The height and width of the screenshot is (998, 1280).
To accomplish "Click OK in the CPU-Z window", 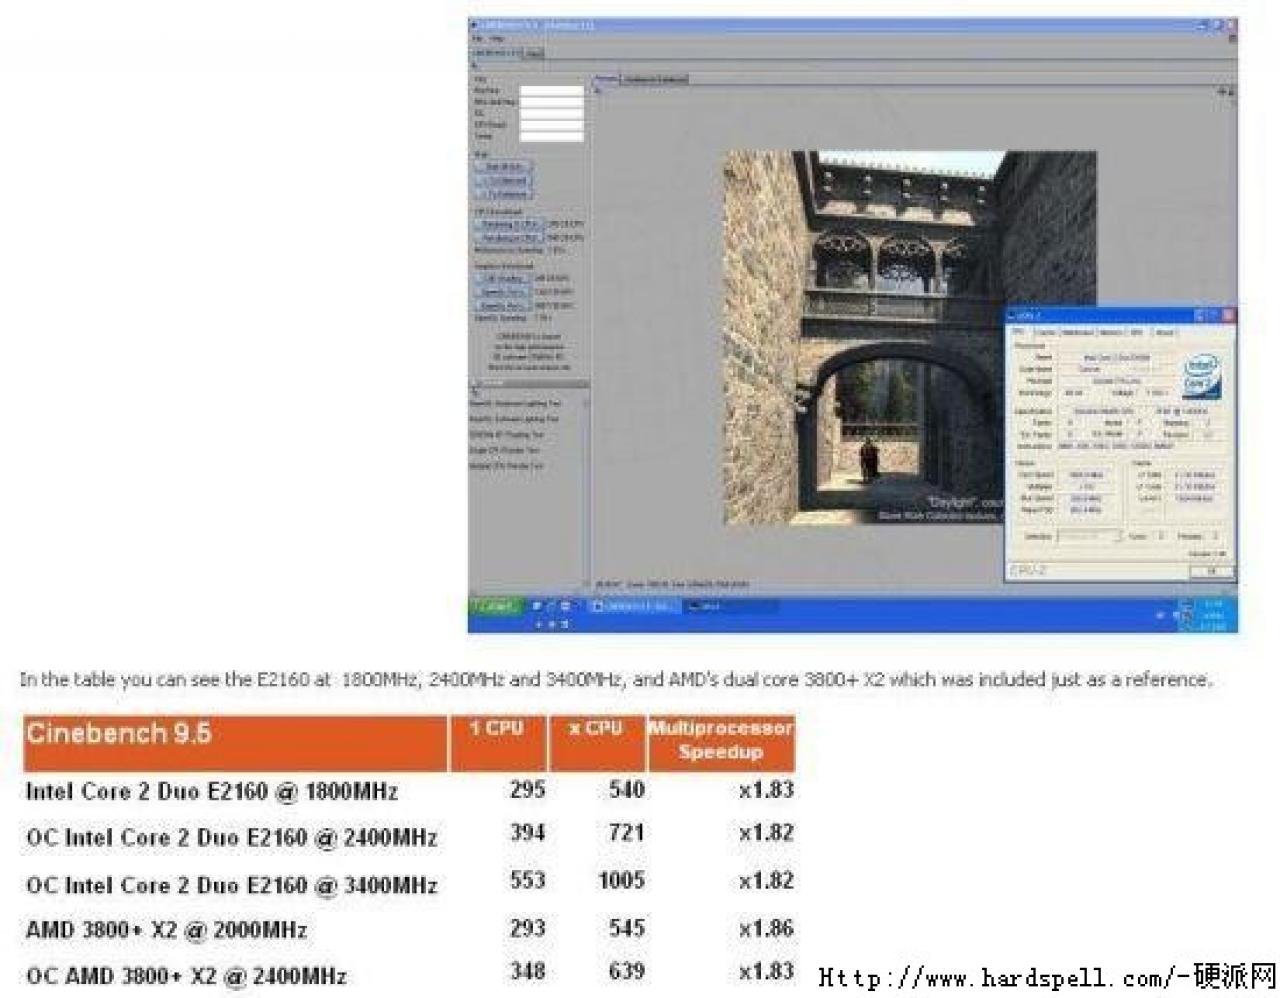I will tap(1211, 571).
